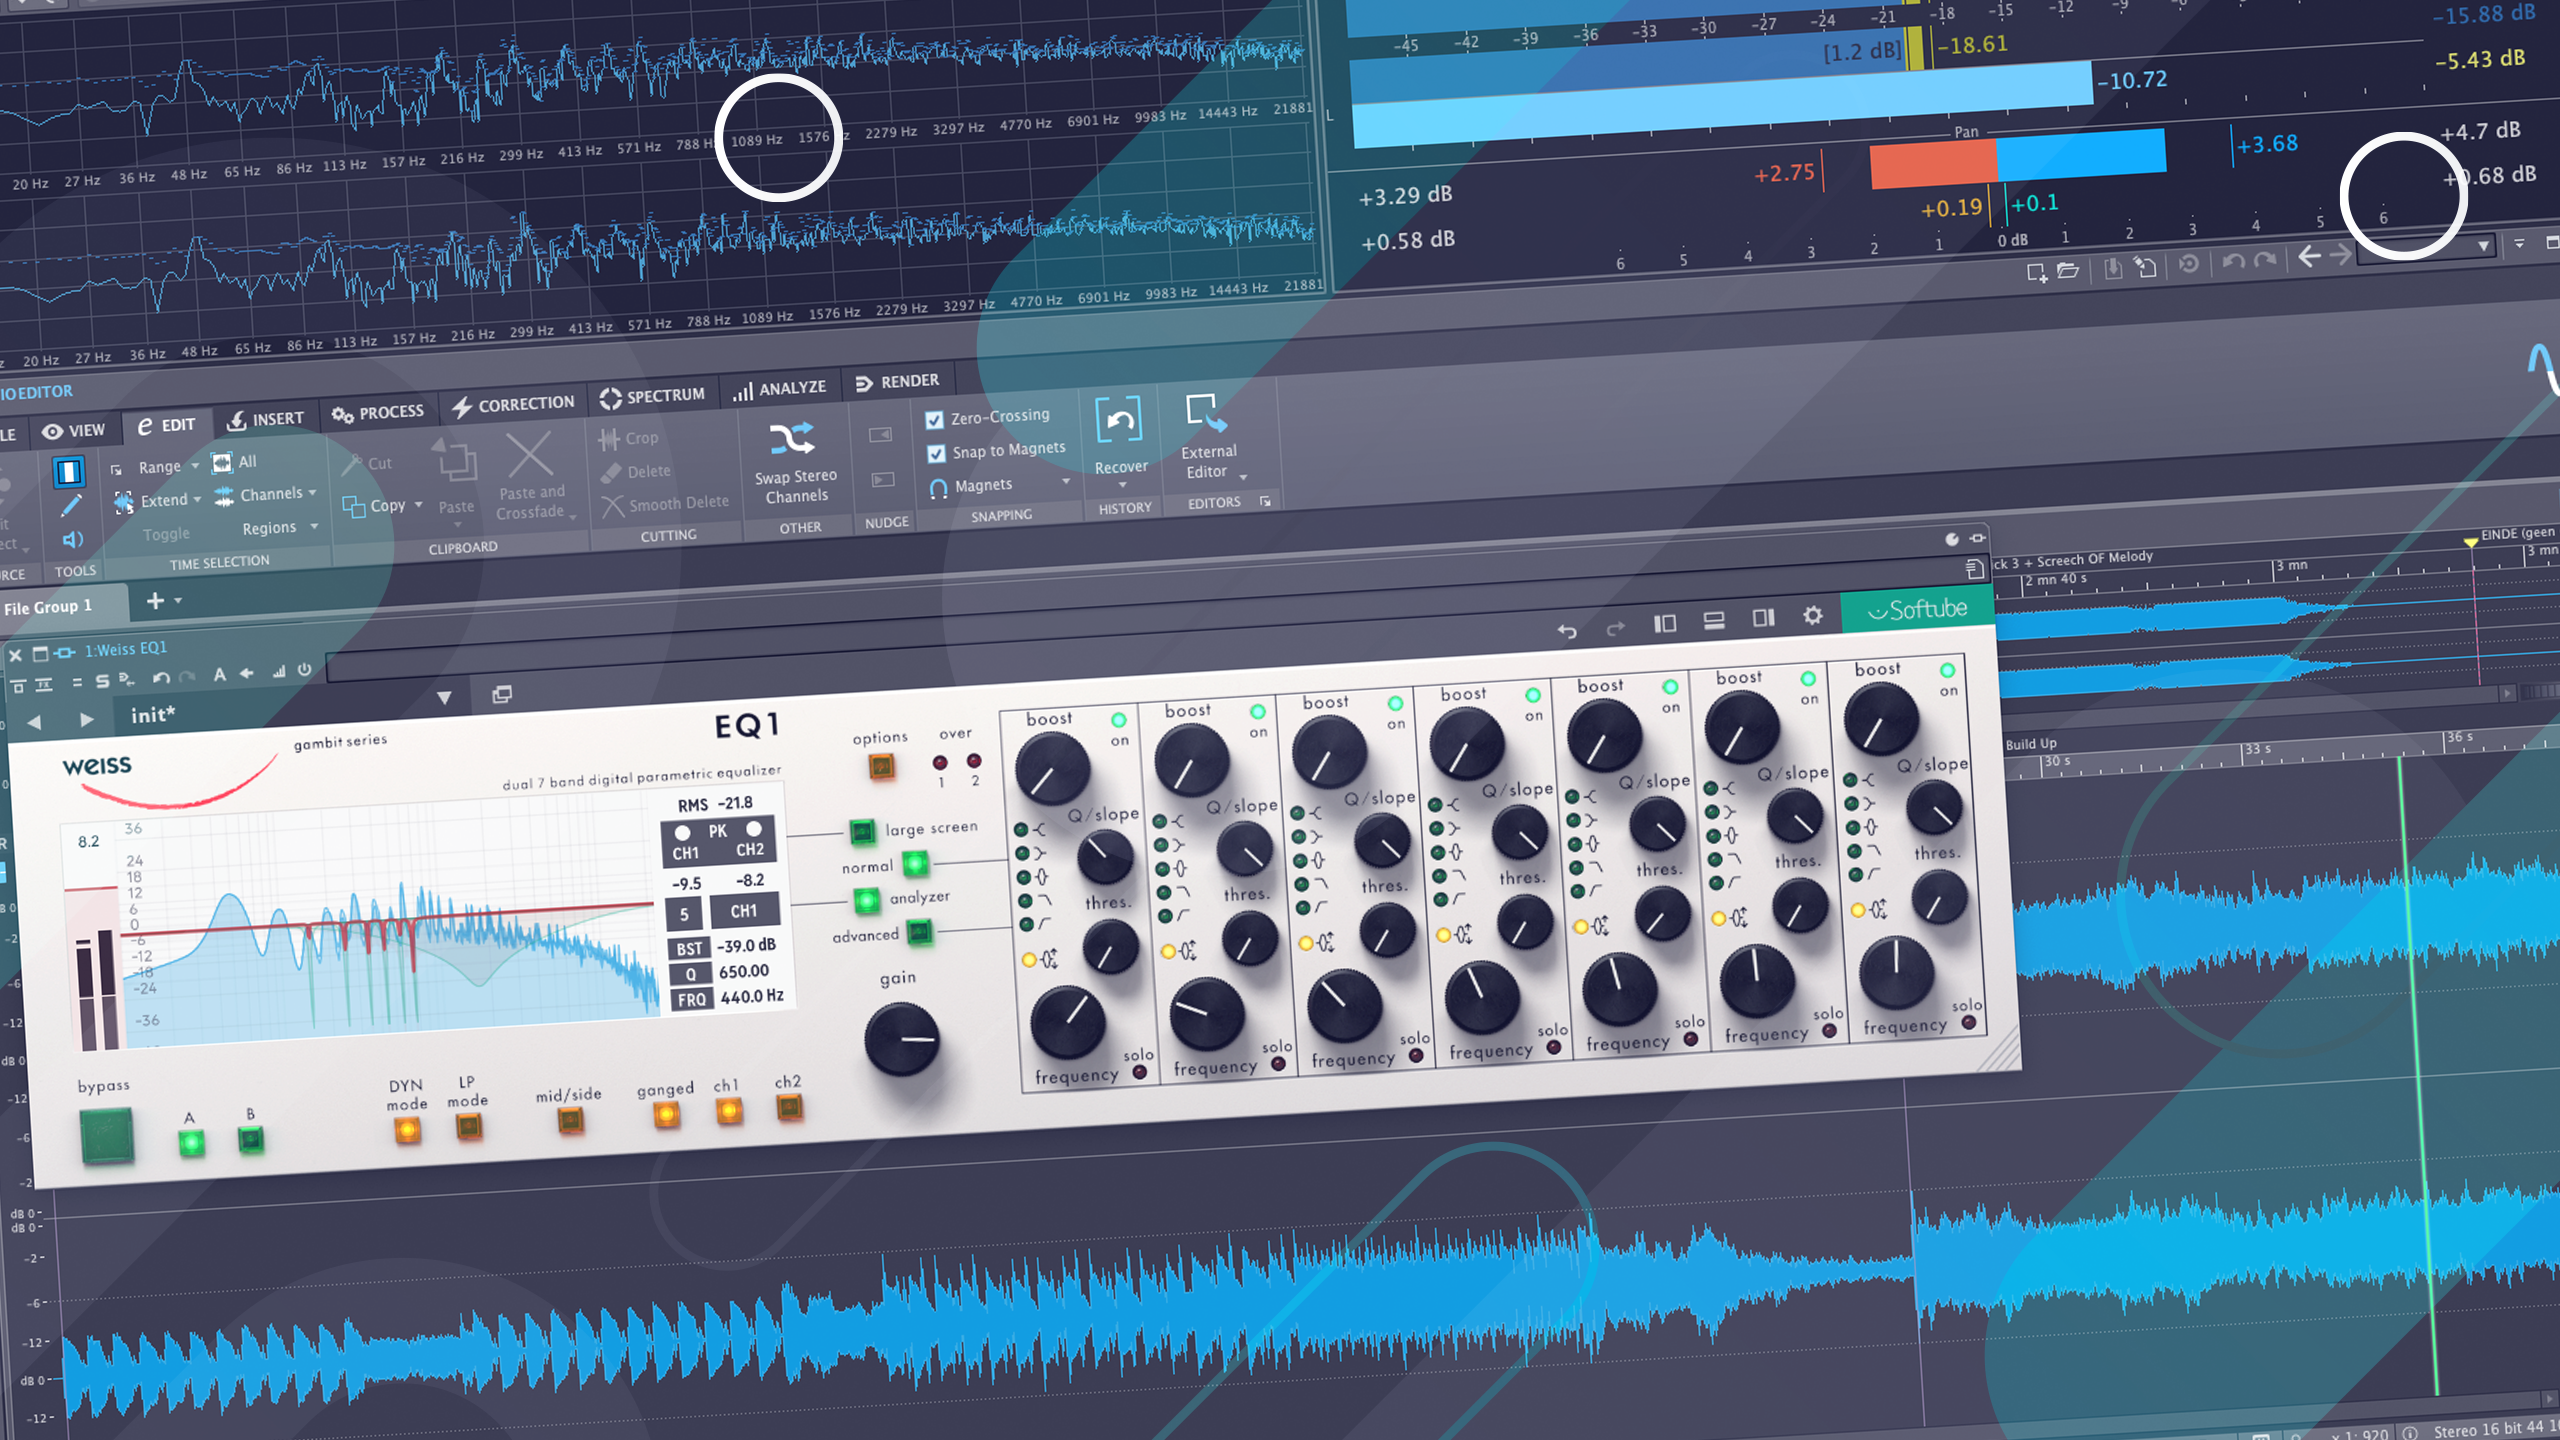2560x1440 pixels.
Task: Go to next preset arrow
Action: pyautogui.click(x=86, y=719)
